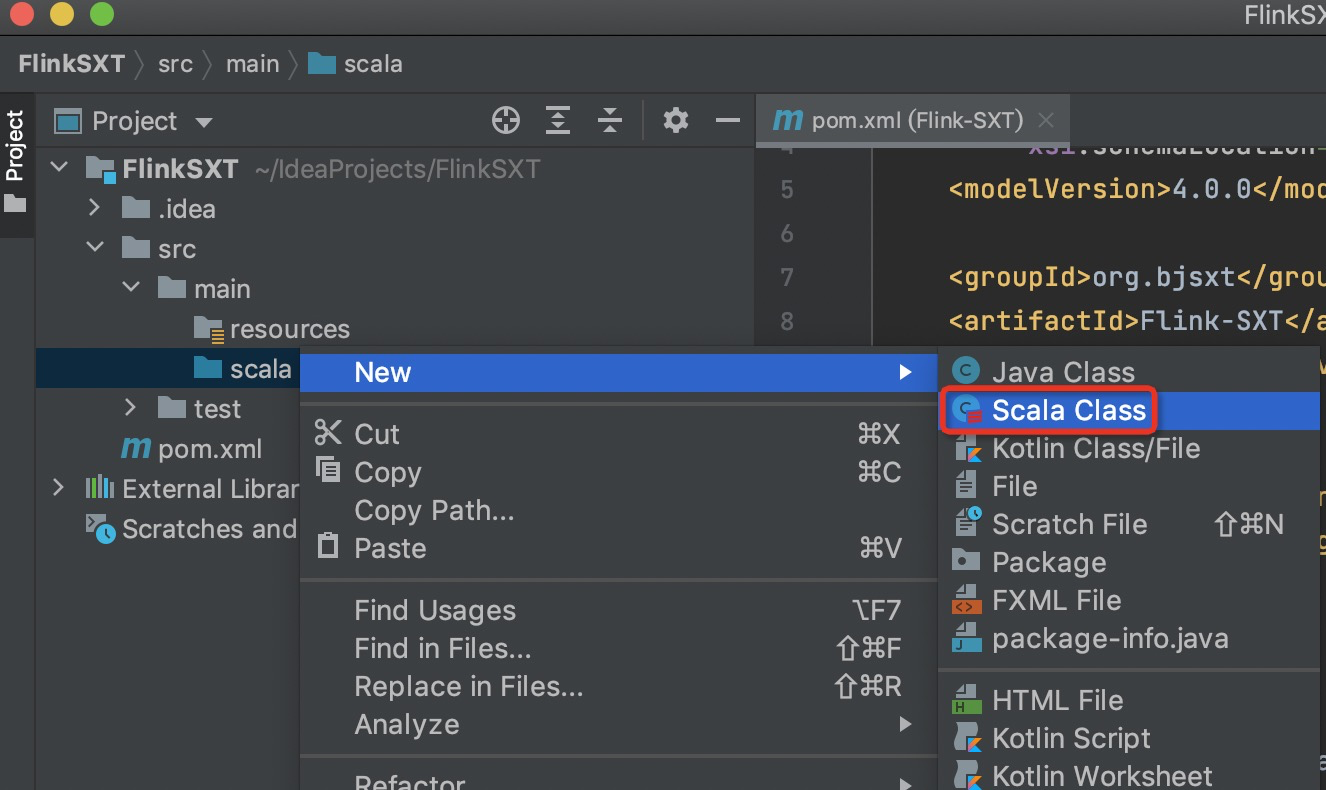Click the Package folder icon in submenu
This screenshot has height=790, width=1326.
point(966,561)
